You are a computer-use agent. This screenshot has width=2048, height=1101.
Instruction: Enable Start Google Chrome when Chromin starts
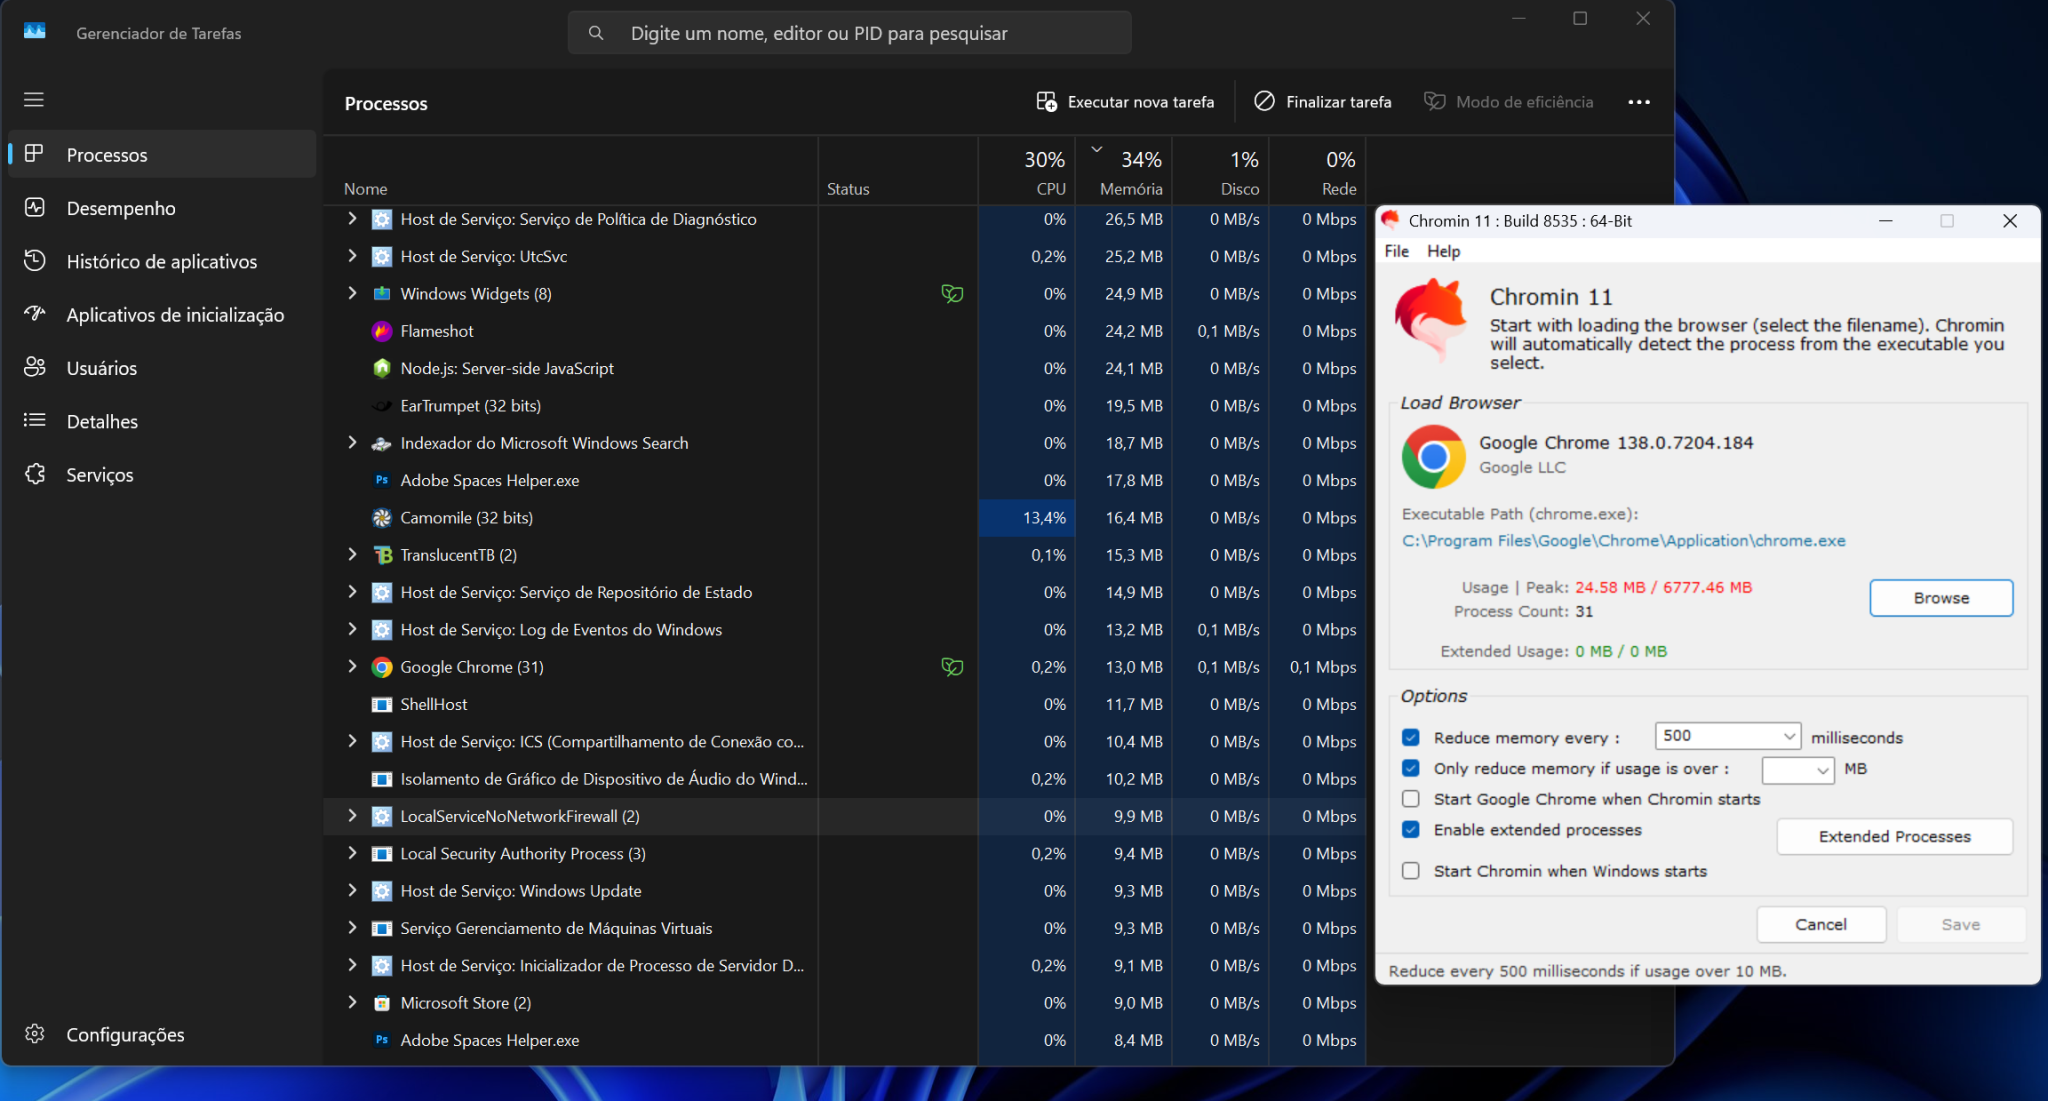point(1411,799)
